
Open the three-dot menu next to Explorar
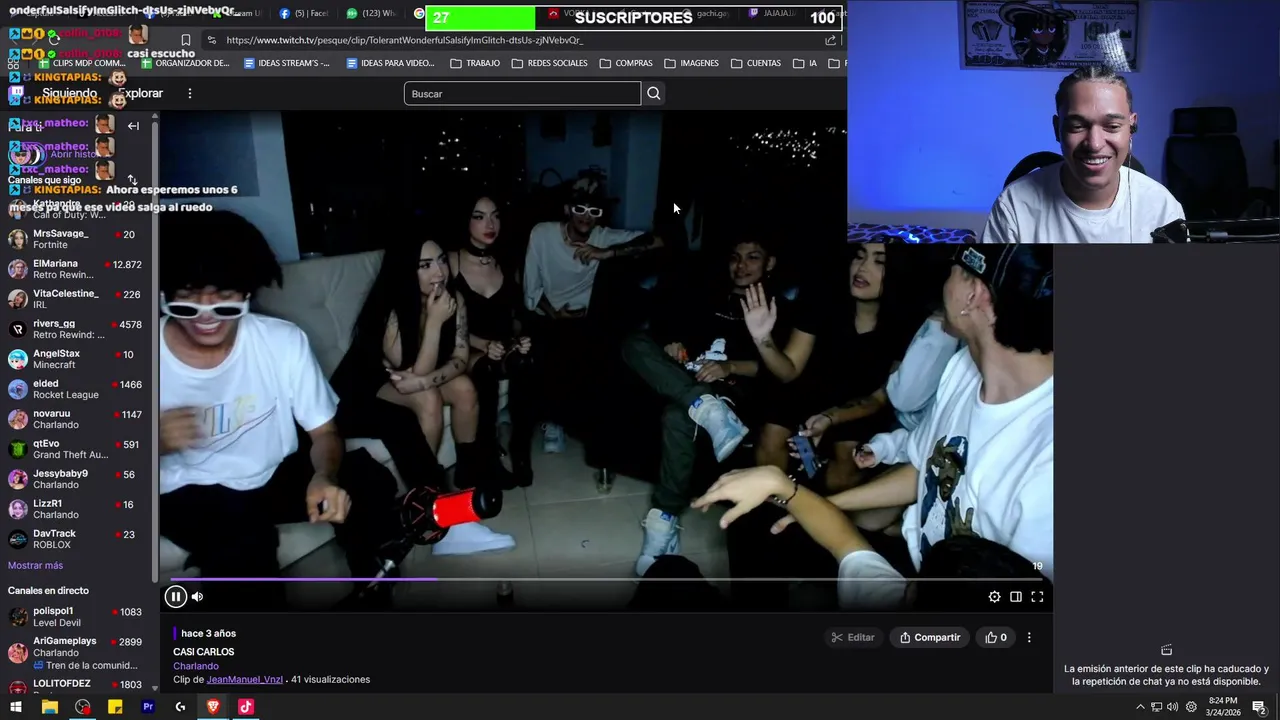click(189, 93)
